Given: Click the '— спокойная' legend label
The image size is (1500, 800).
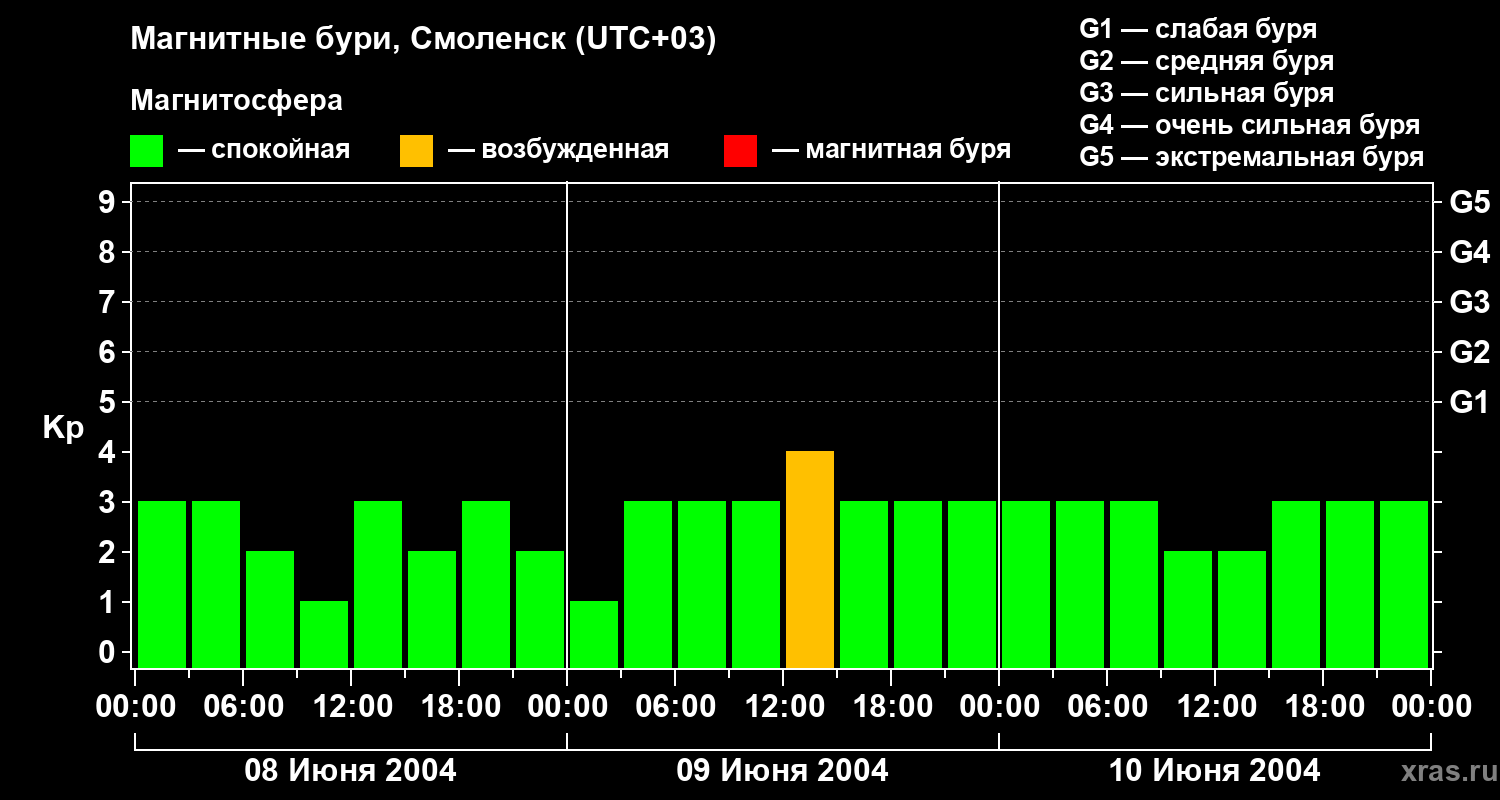Looking at the screenshot, I should pyautogui.click(x=264, y=150).
